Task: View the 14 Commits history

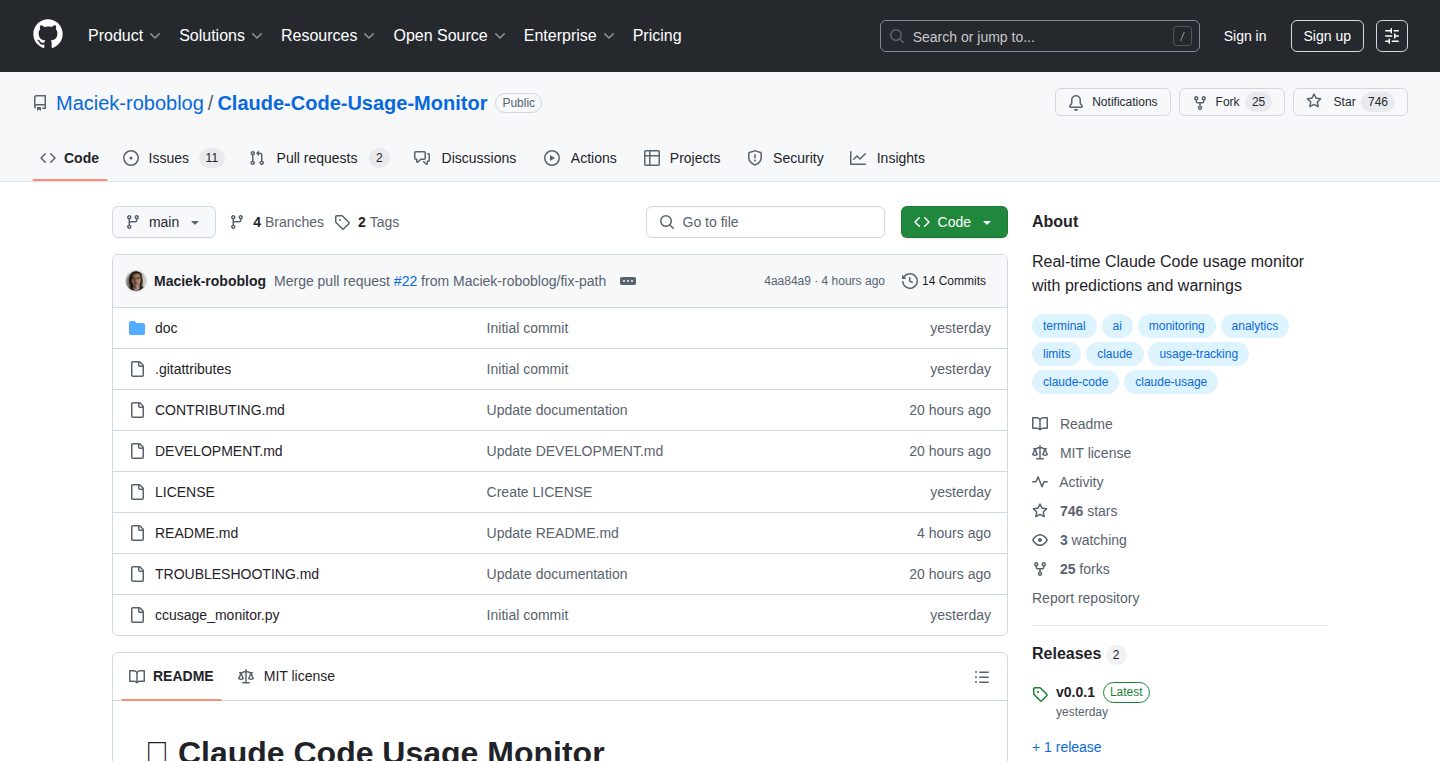Action: [944, 281]
